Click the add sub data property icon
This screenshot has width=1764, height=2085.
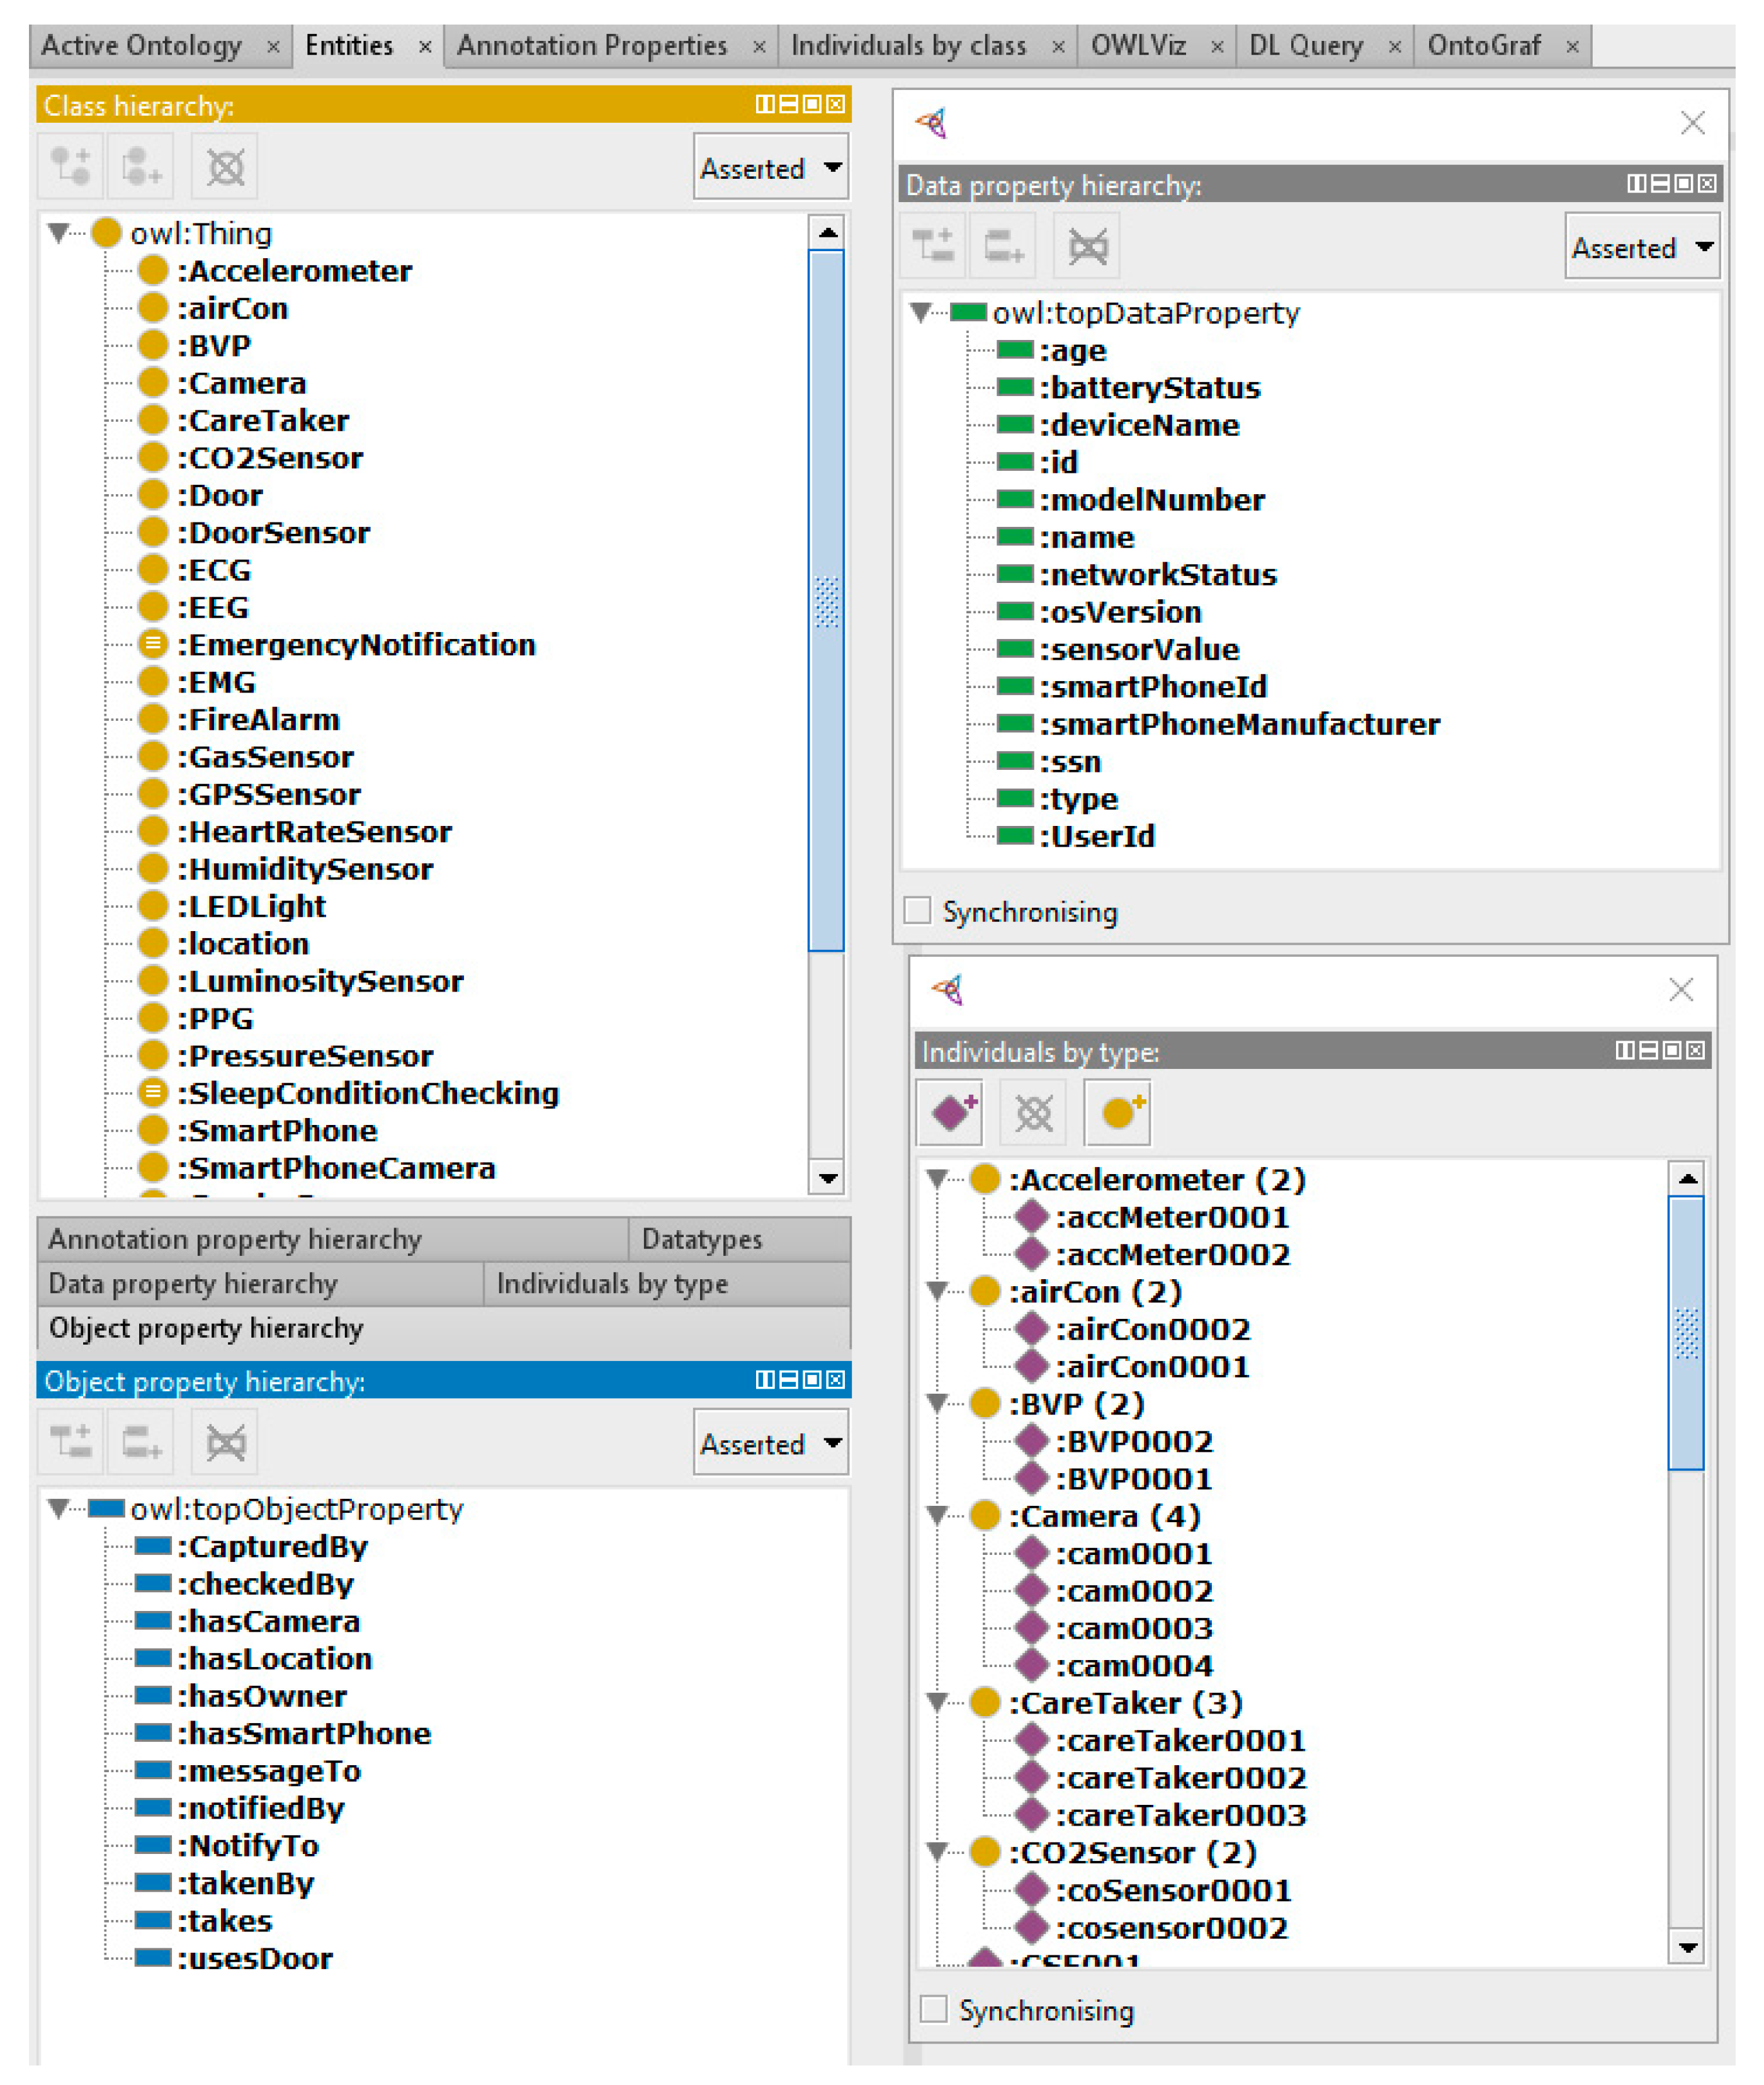pyautogui.click(x=934, y=246)
